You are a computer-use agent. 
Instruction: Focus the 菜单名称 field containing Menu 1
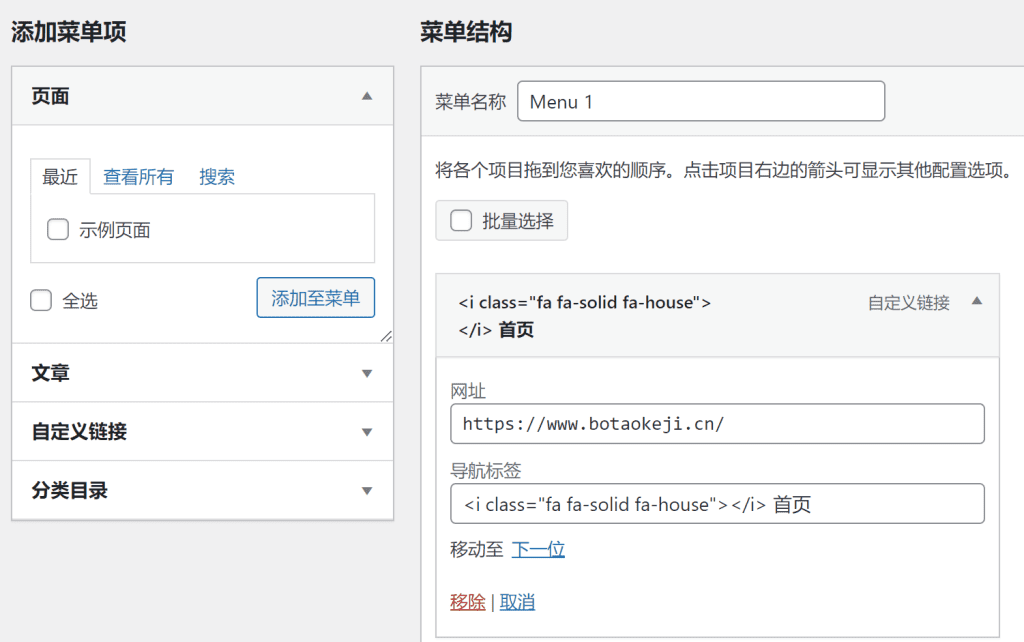[x=700, y=102]
